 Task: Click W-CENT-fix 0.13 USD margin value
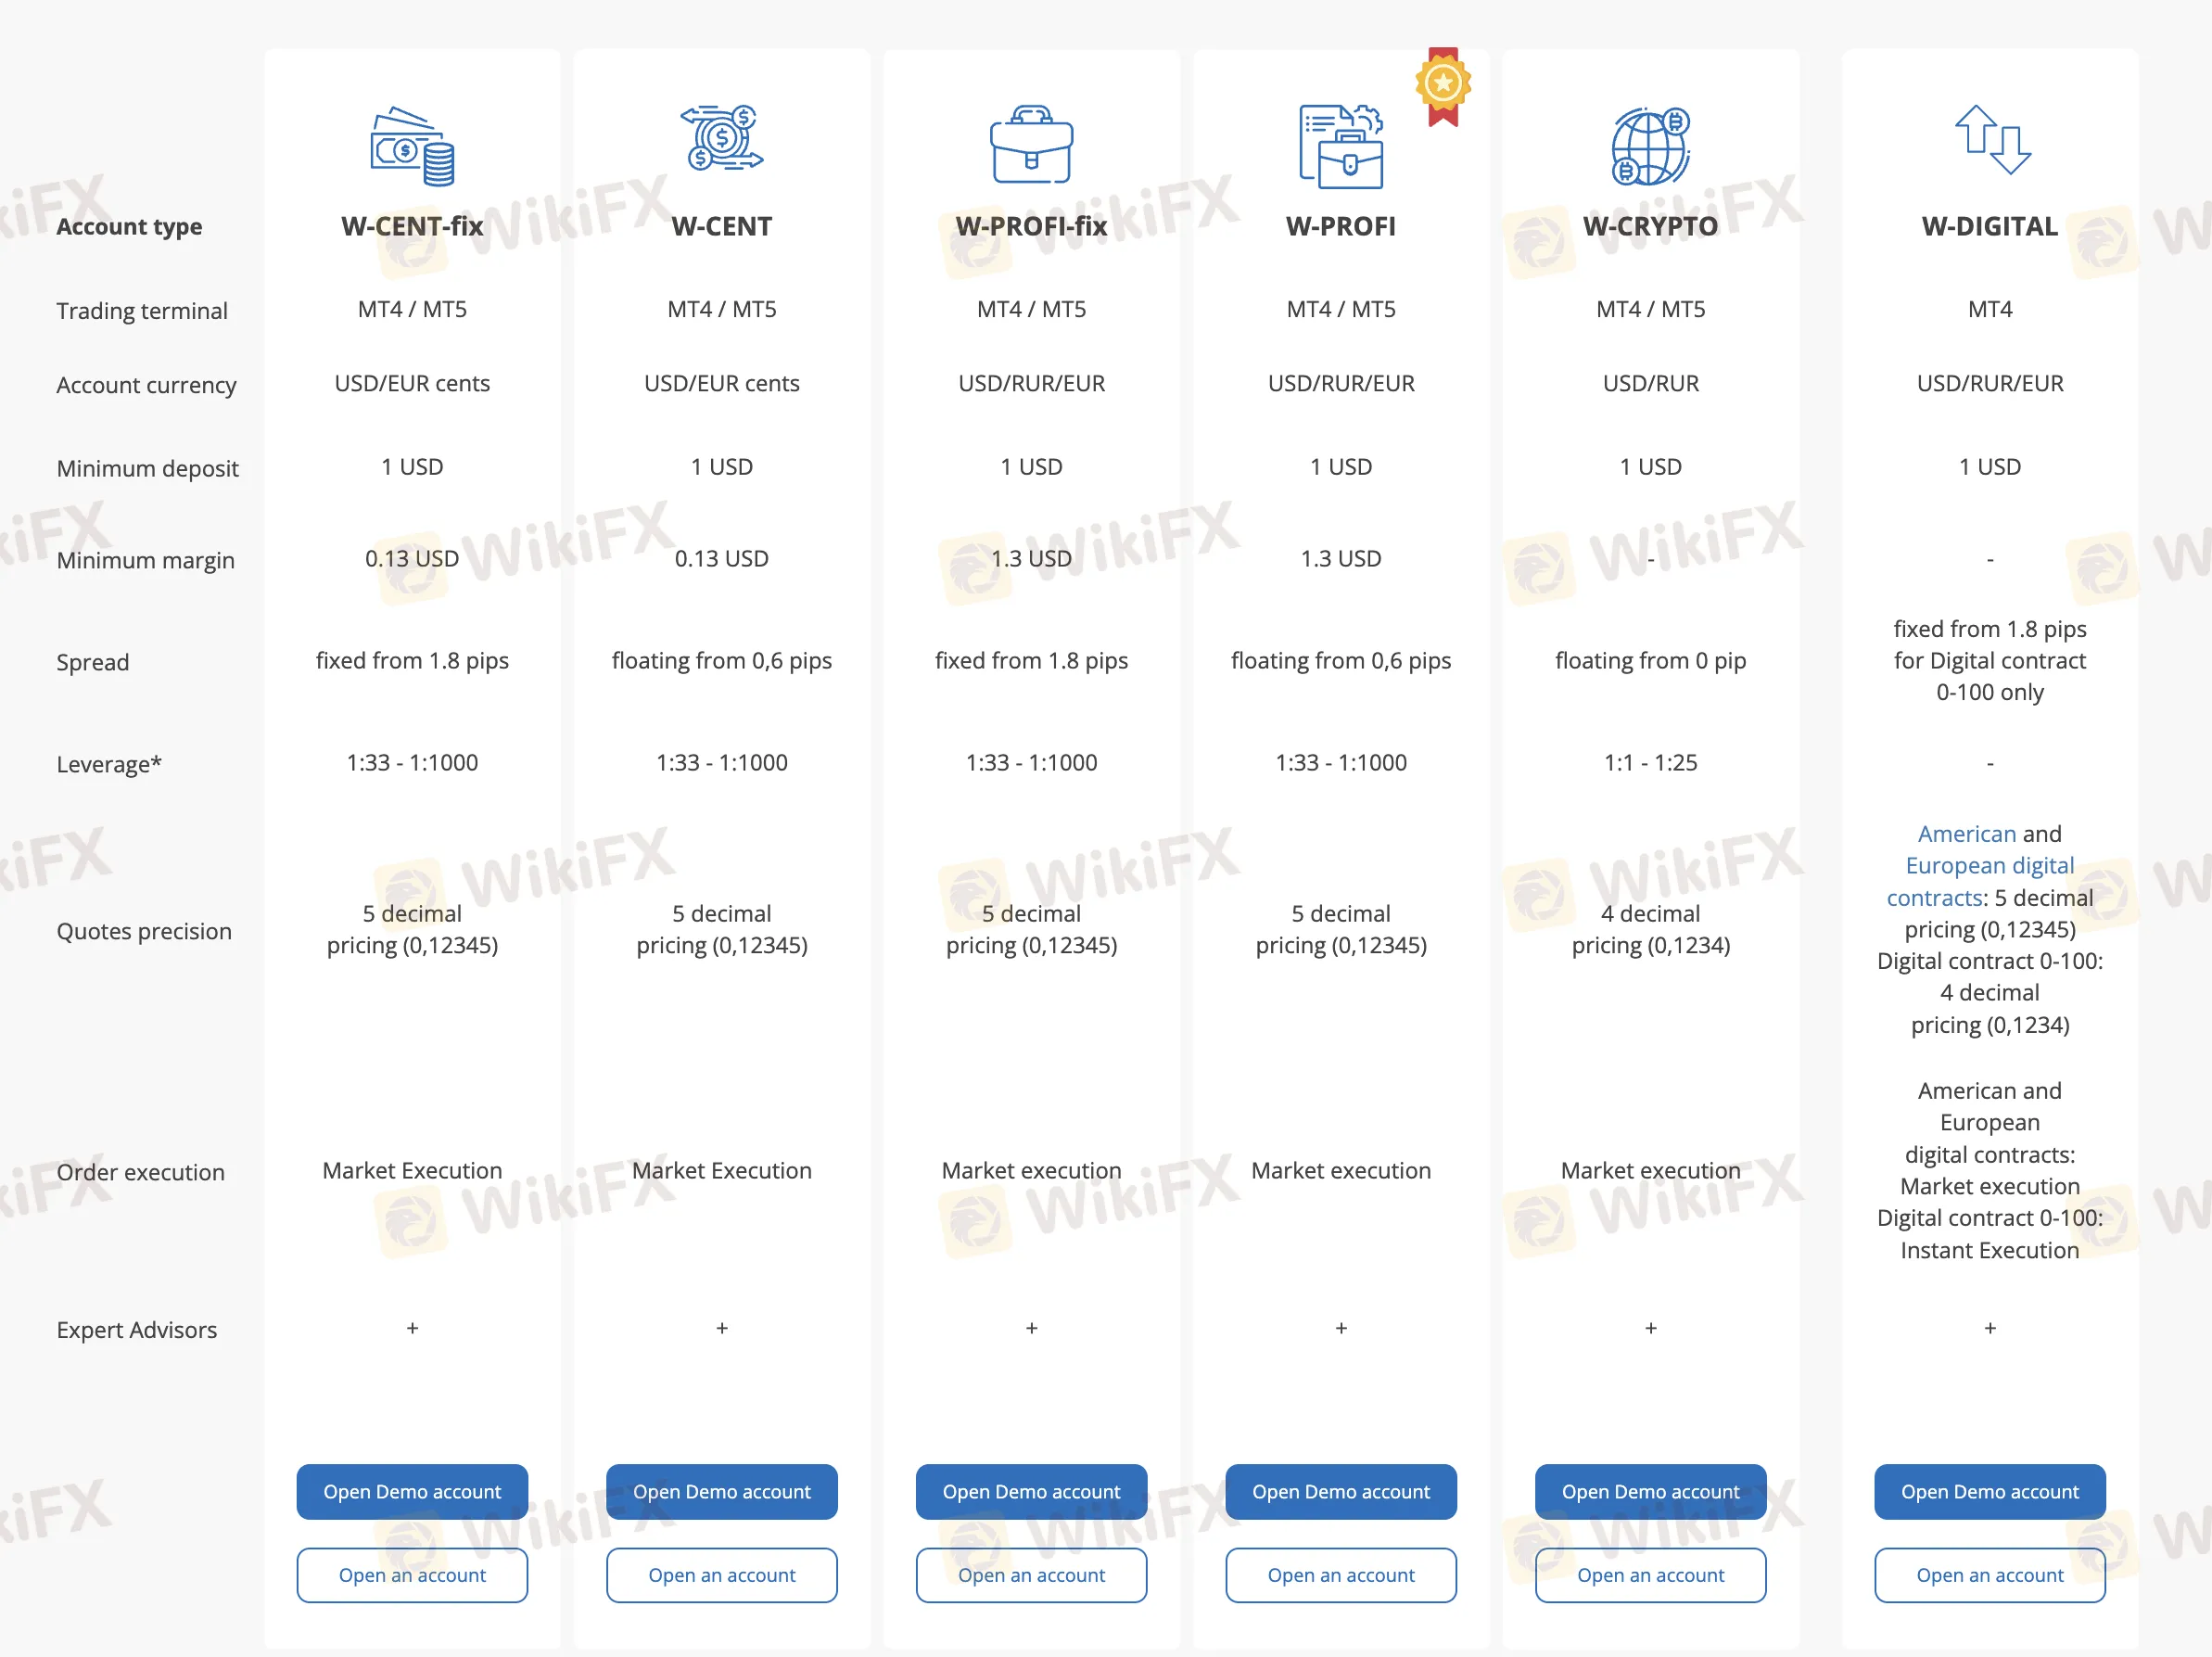tap(412, 558)
